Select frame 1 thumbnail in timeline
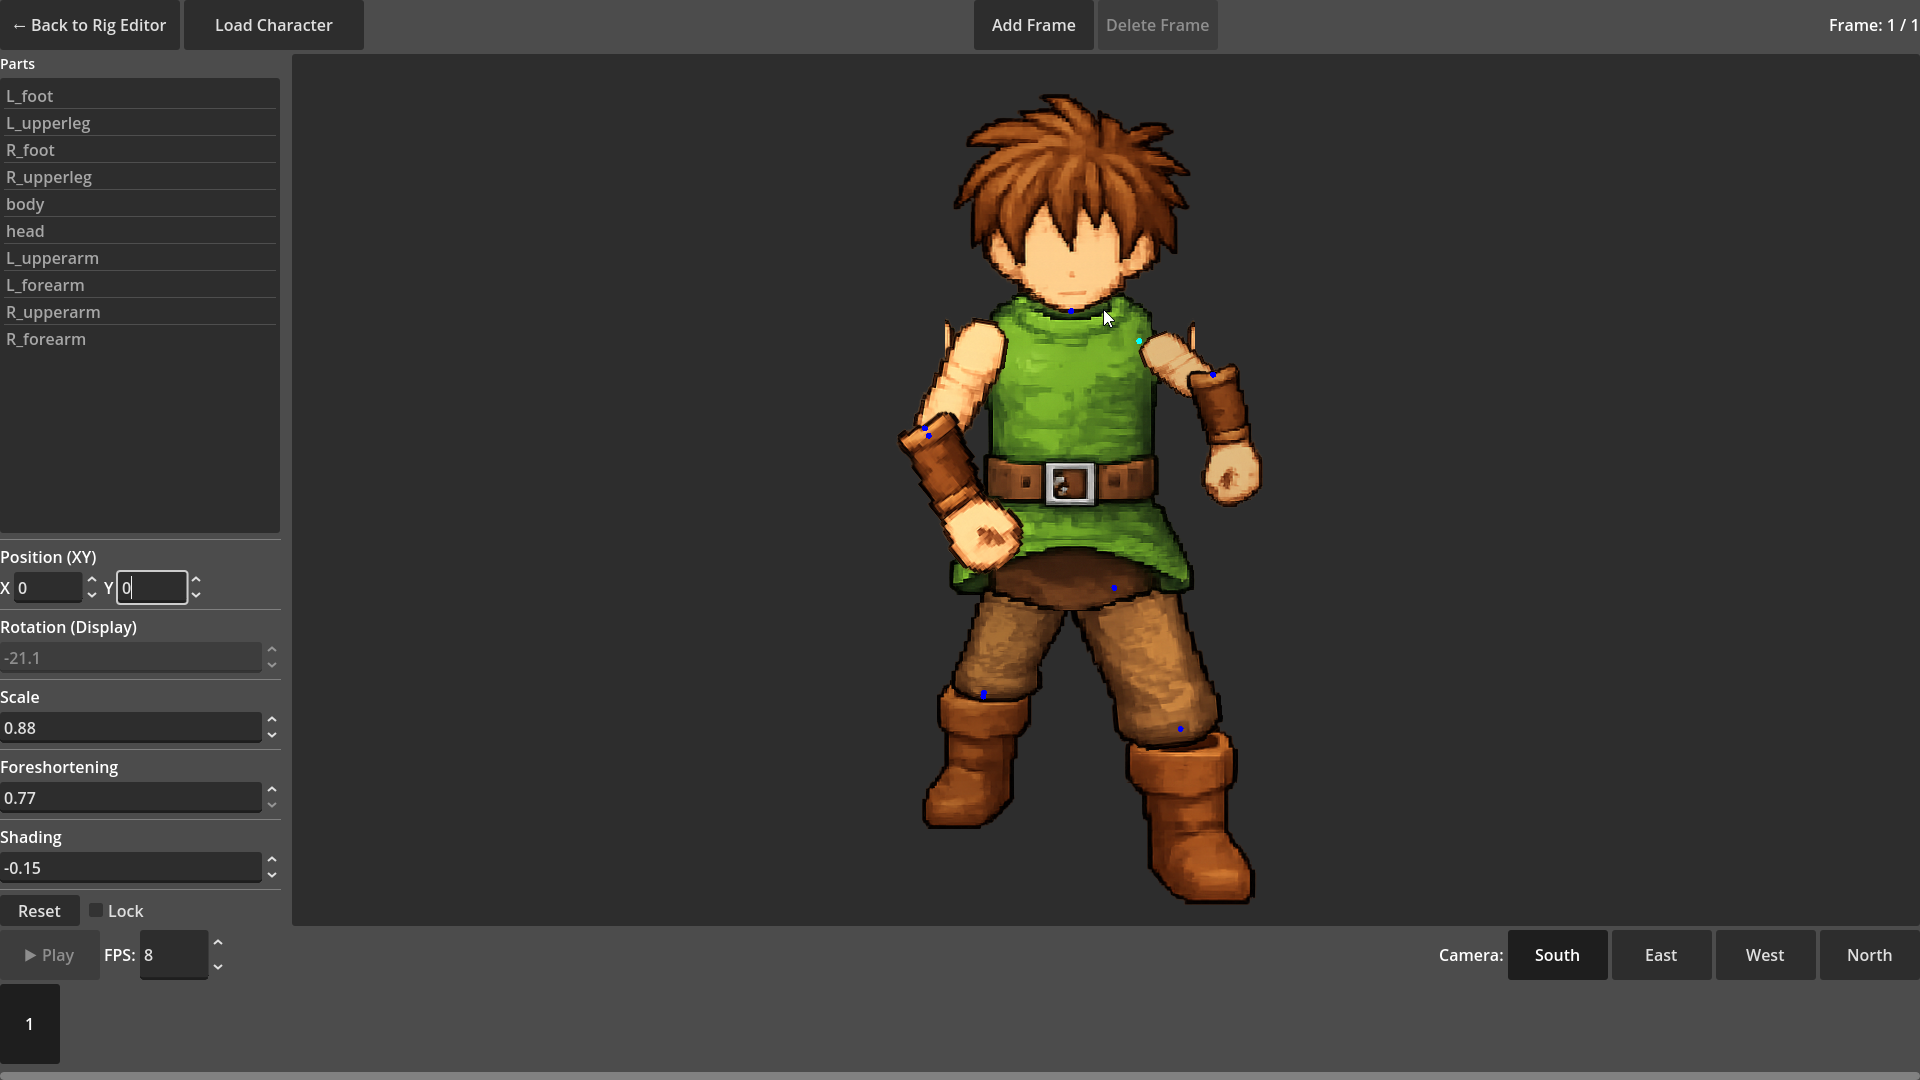This screenshot has width=1920, height=1080. pyautogui.click(x=30, y=1024)
